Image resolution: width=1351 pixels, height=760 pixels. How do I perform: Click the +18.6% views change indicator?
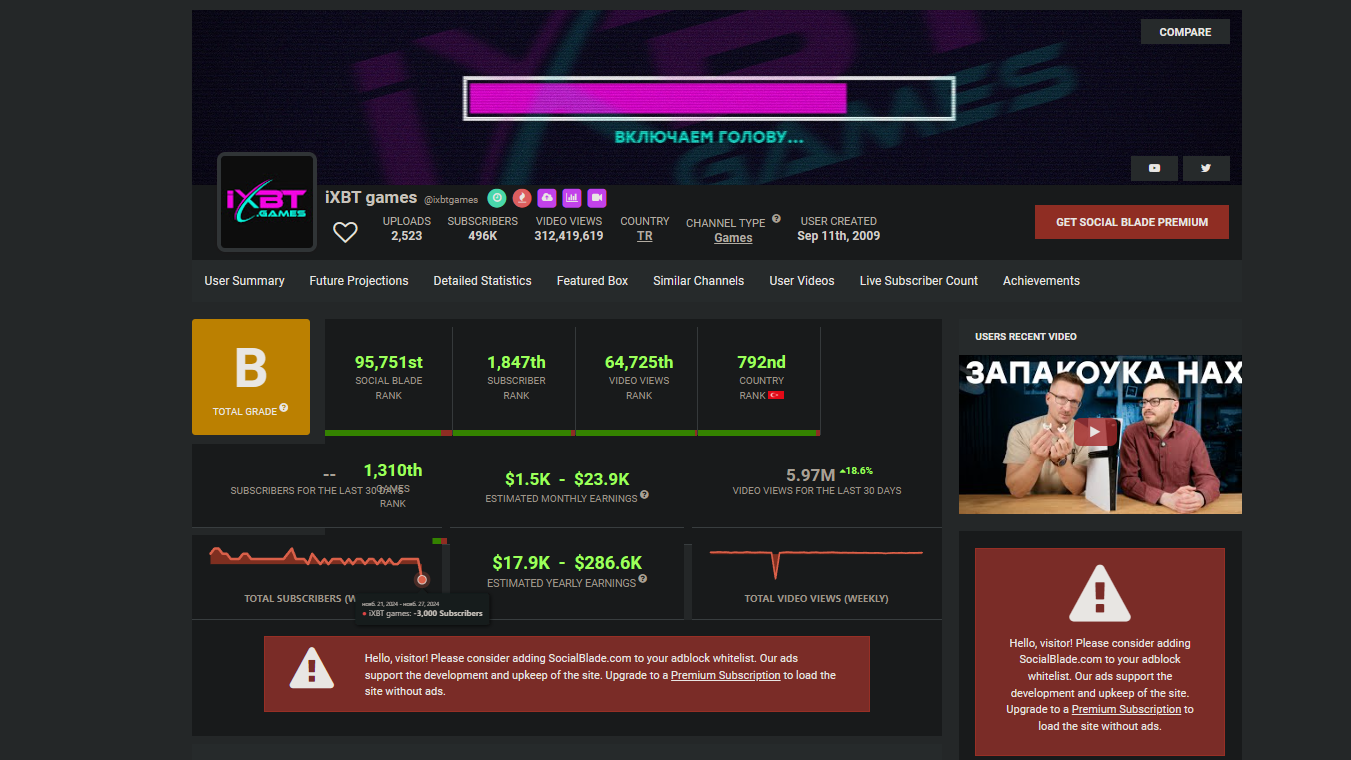856,470
